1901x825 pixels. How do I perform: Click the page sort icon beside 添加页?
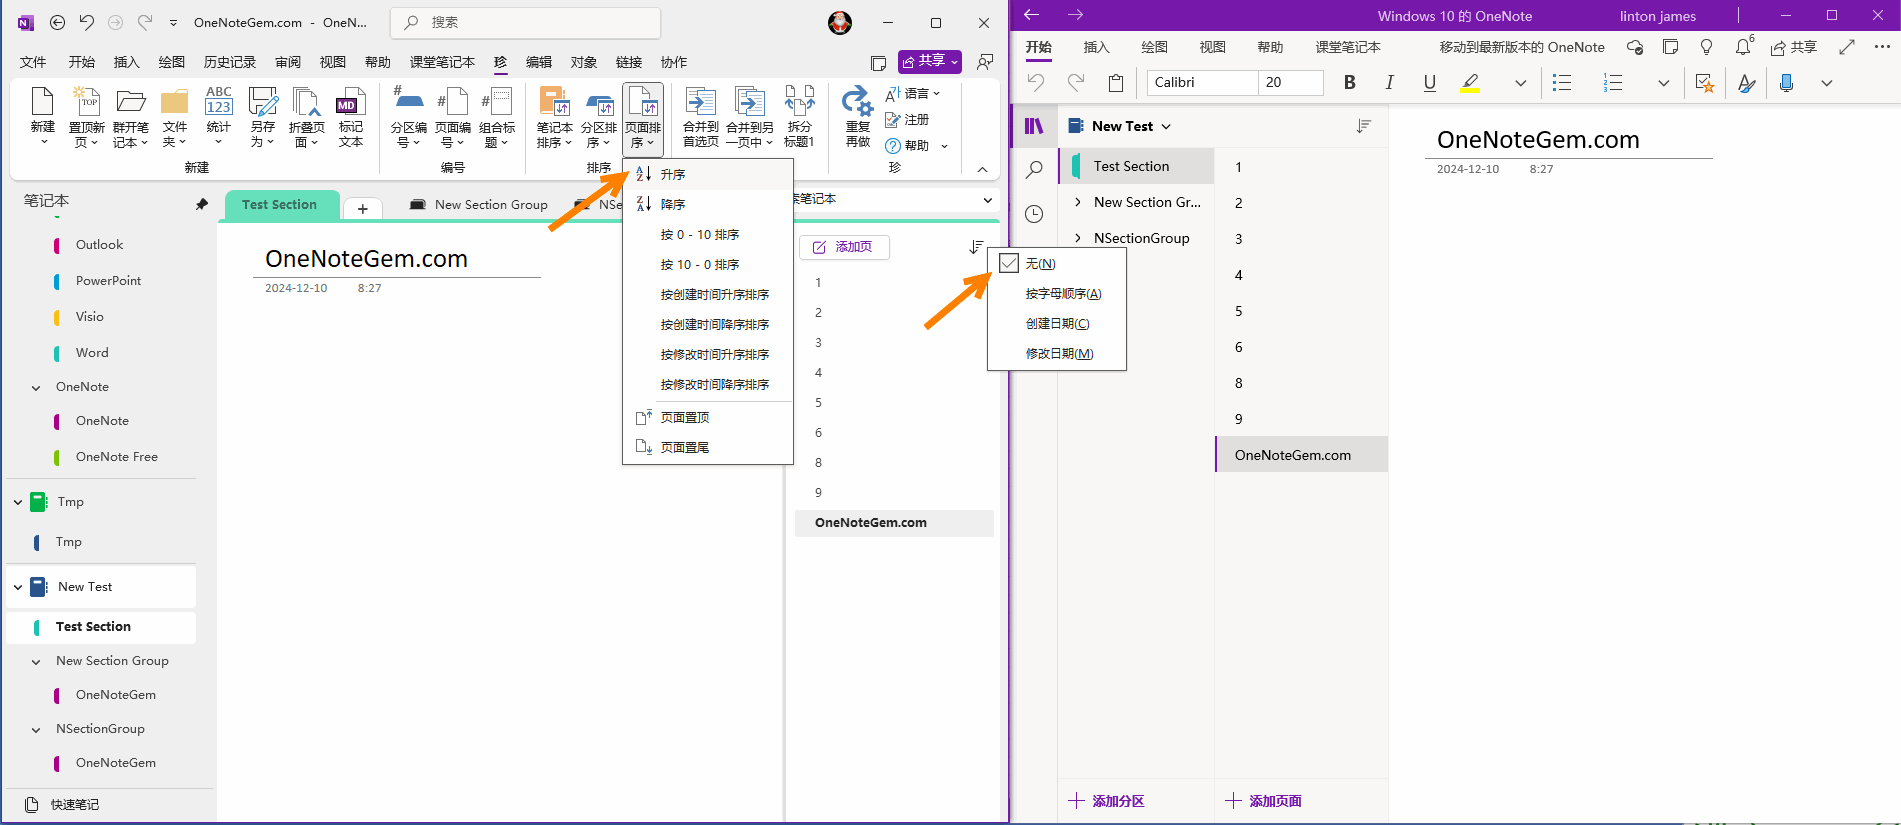tap(976, 247)
